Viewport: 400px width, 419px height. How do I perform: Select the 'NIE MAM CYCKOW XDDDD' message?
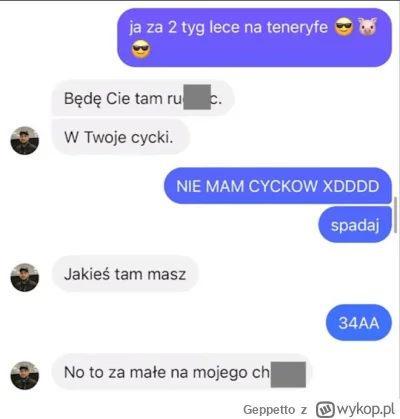pos(278,186)
